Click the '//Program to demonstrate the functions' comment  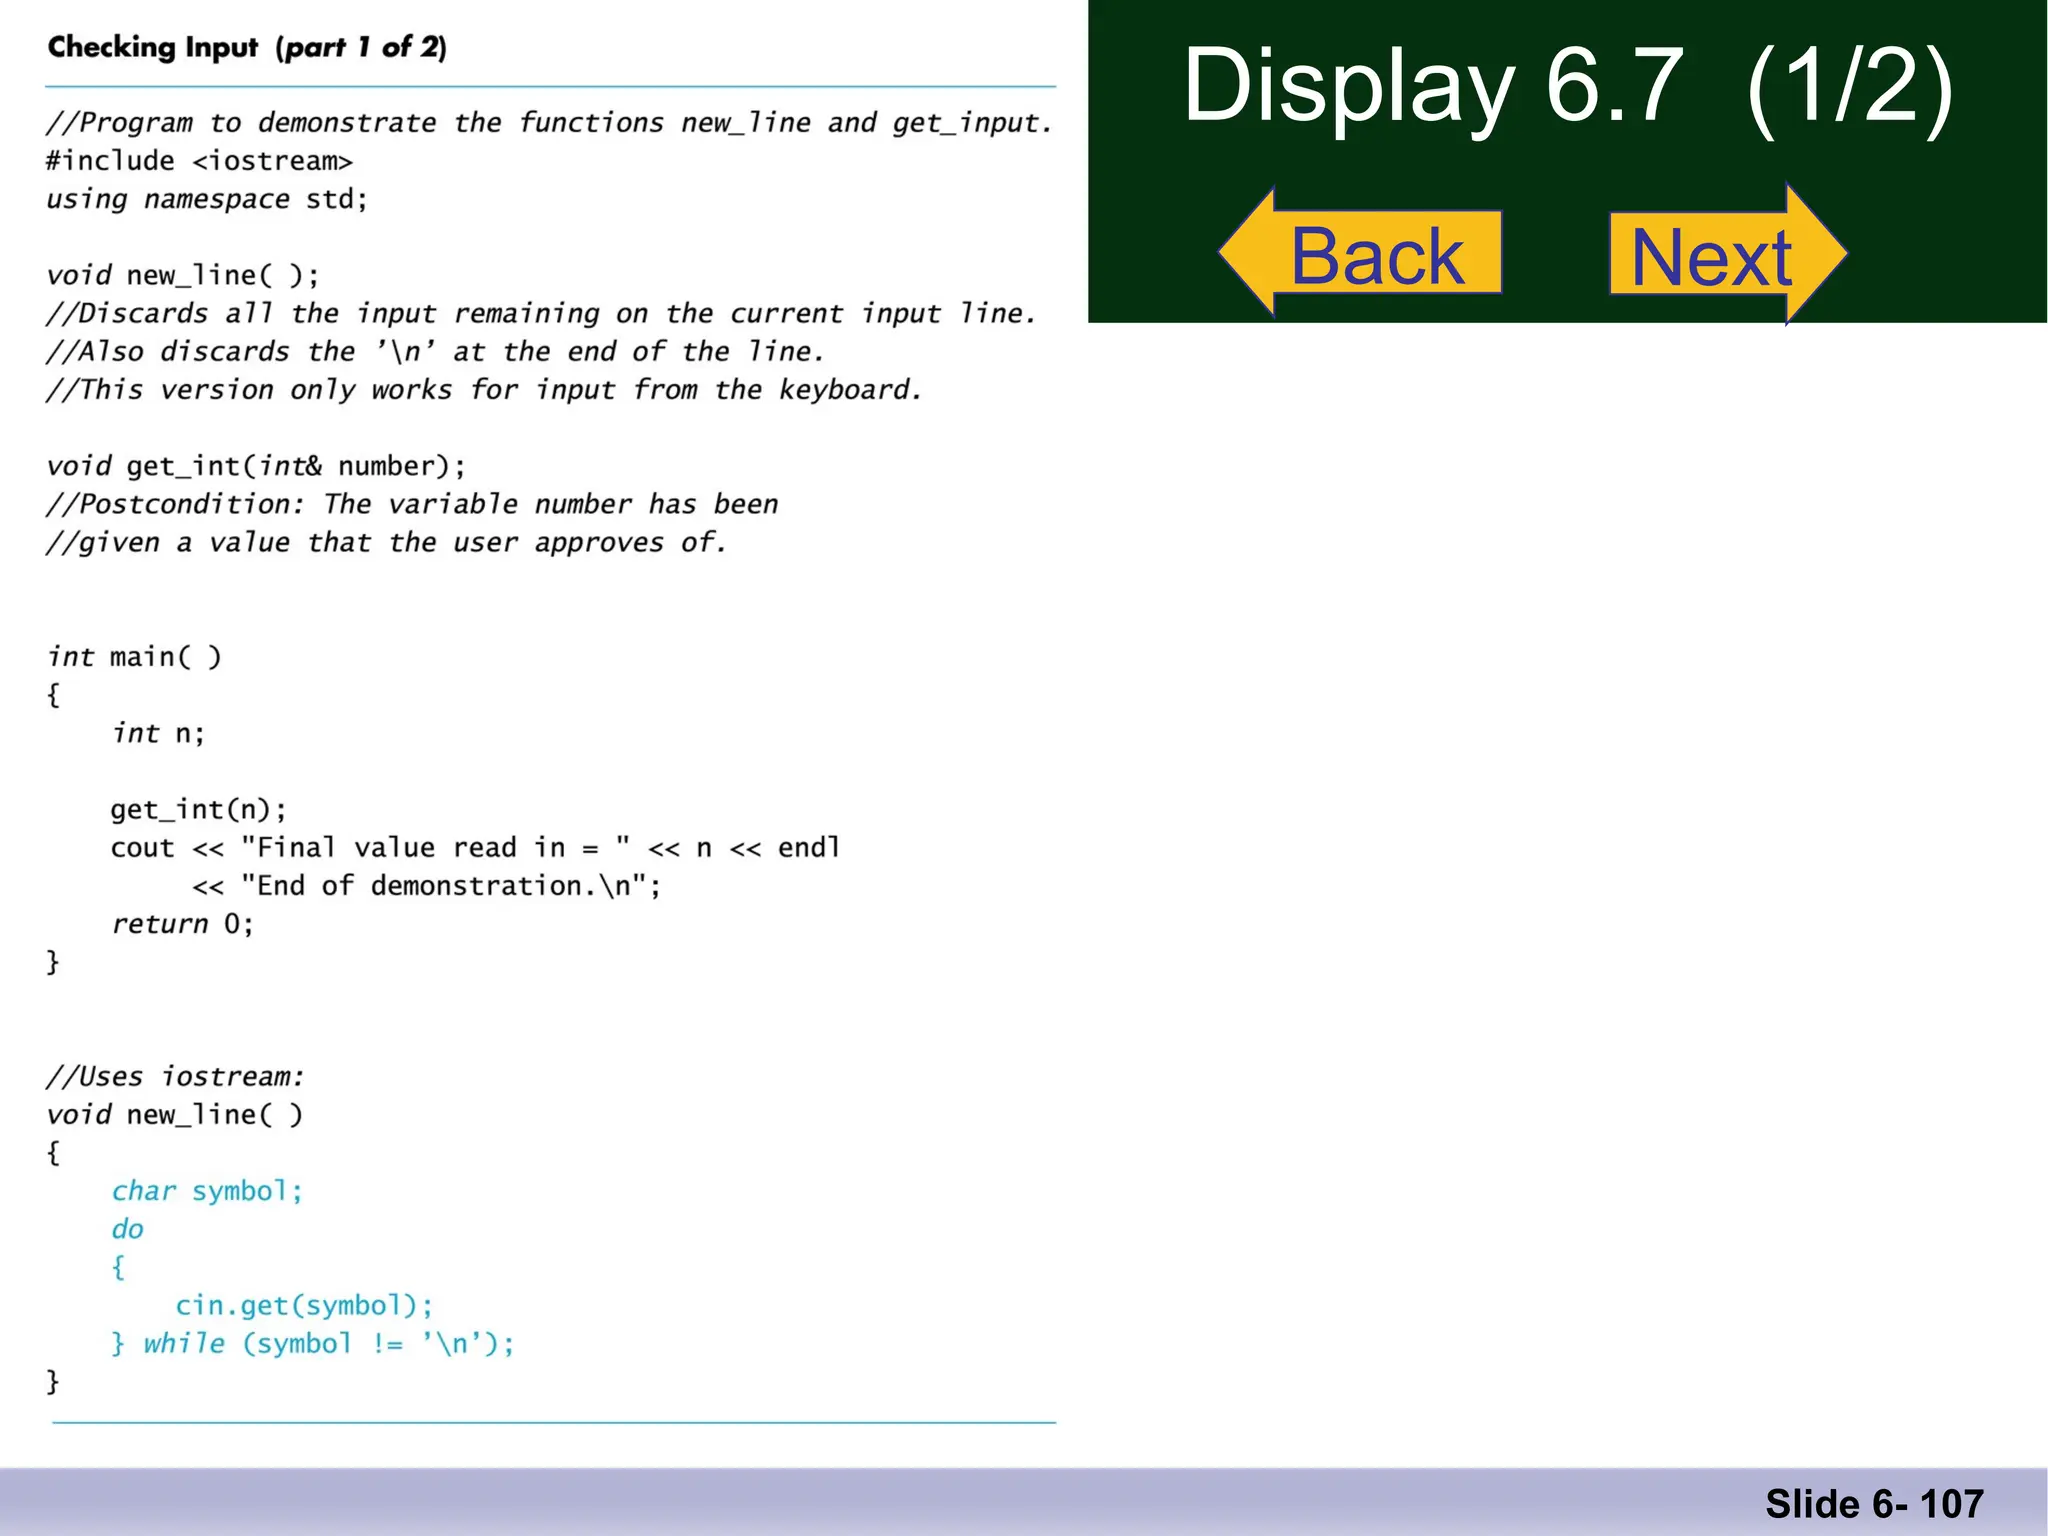coord(549,123)
